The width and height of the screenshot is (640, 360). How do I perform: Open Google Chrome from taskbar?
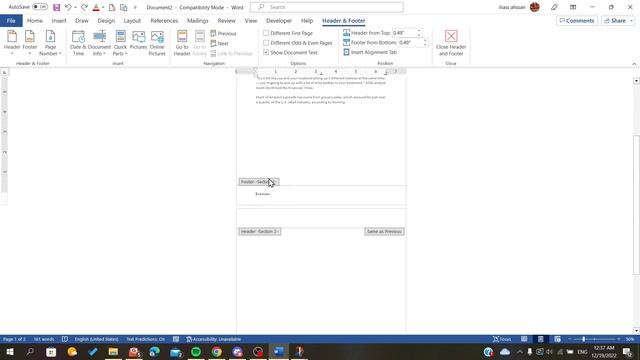click(x=217, y=352)
